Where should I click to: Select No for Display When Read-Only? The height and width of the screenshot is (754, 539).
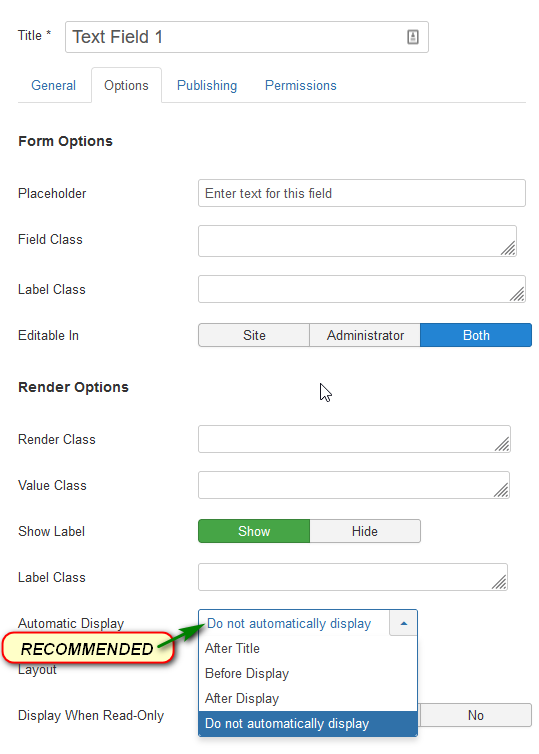tap(476, 716)
